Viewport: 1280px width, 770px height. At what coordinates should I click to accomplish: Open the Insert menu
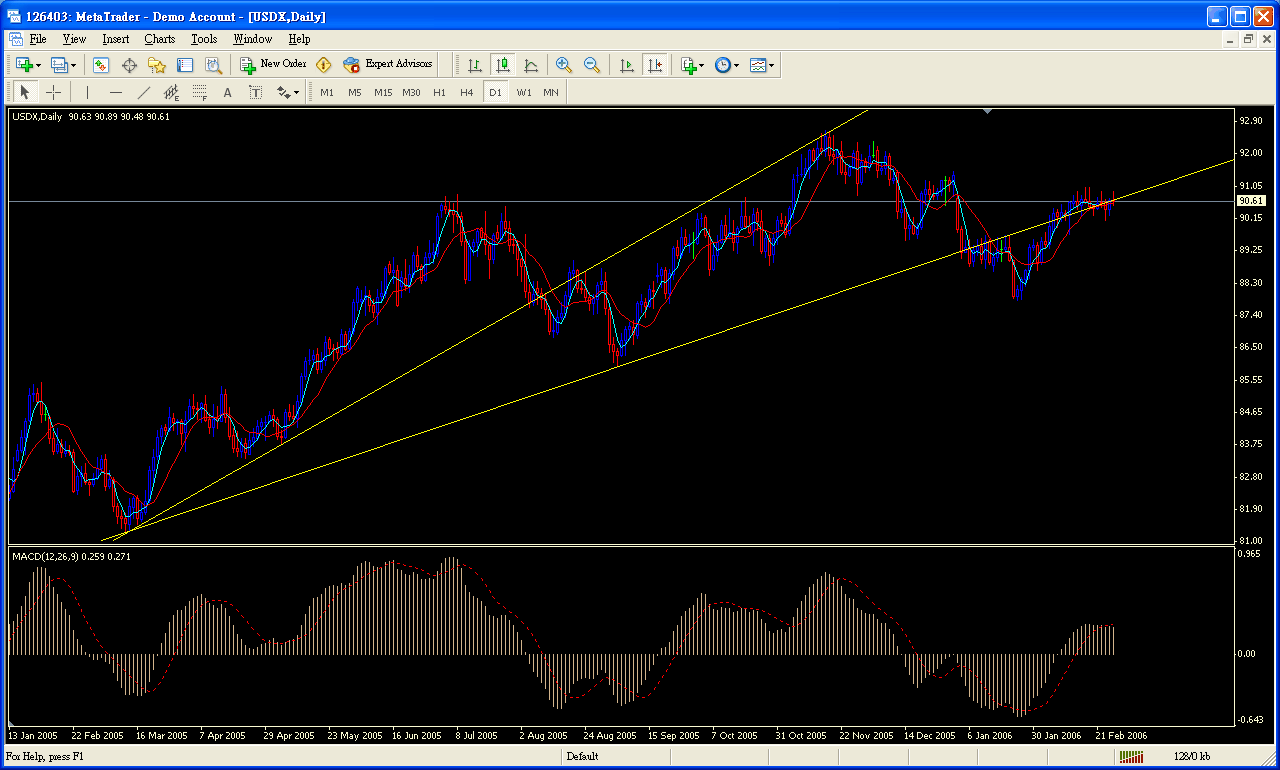[x=115, y=39]
